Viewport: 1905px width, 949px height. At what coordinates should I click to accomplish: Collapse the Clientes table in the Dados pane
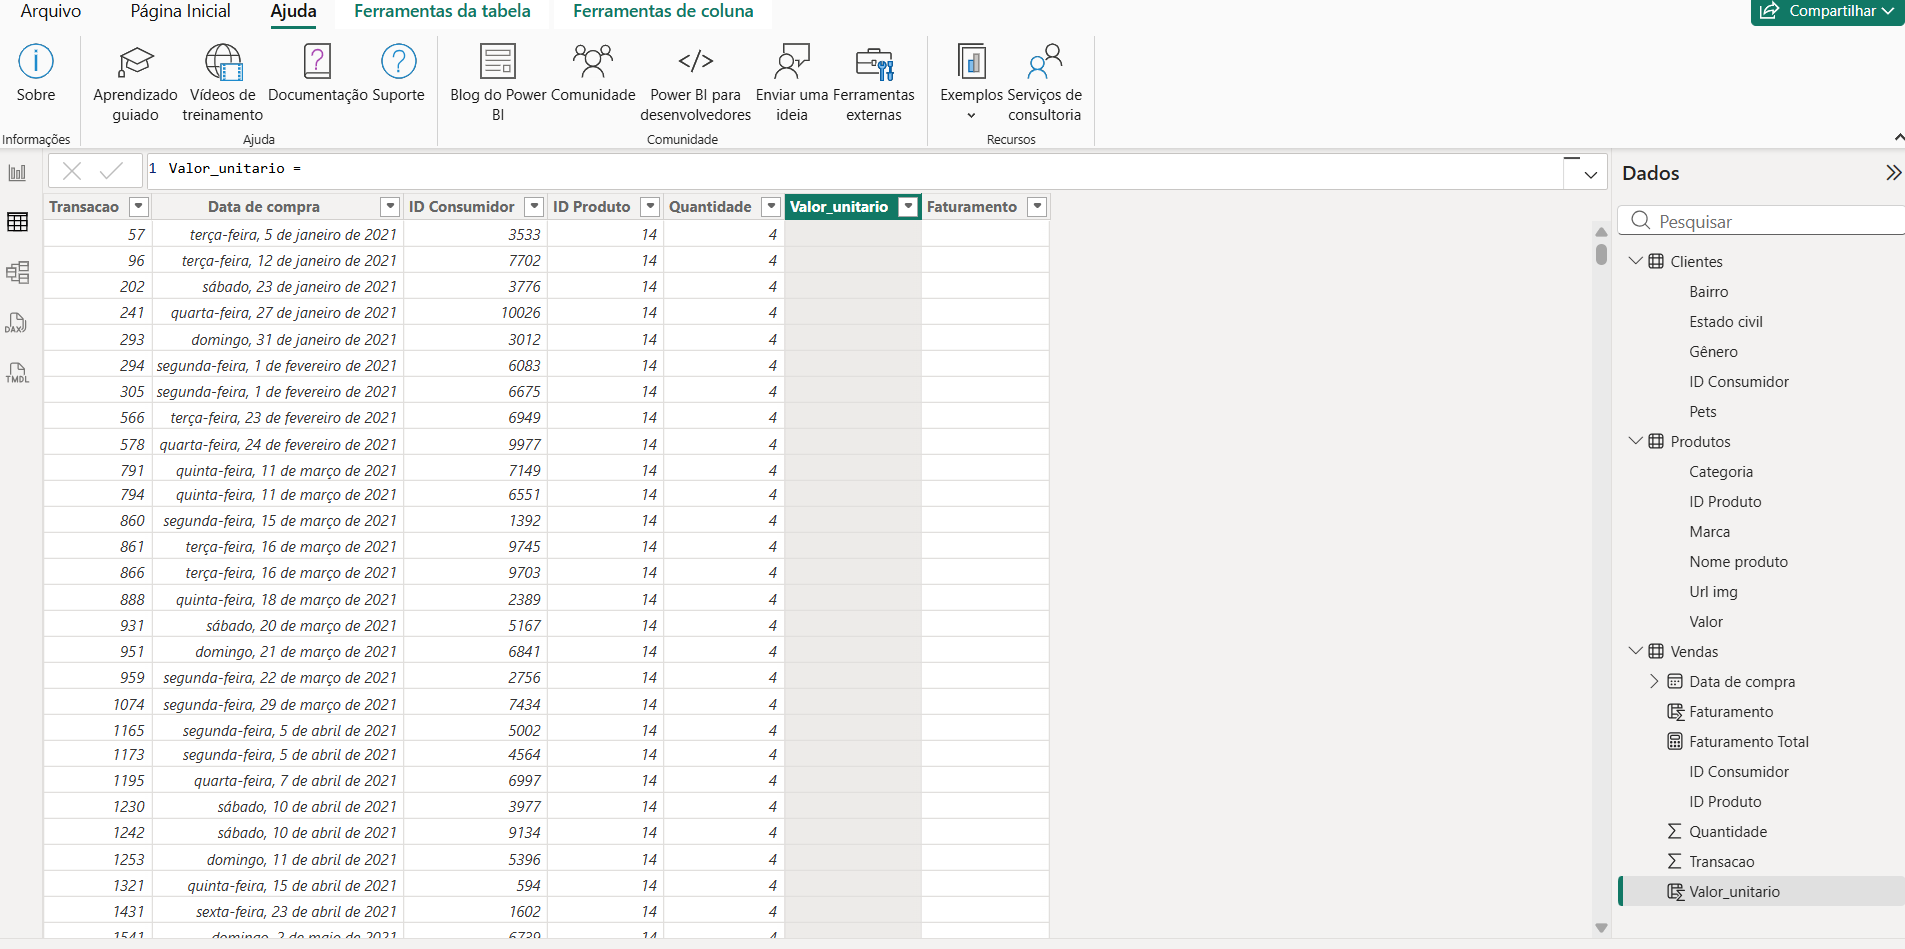(1636, 261)
